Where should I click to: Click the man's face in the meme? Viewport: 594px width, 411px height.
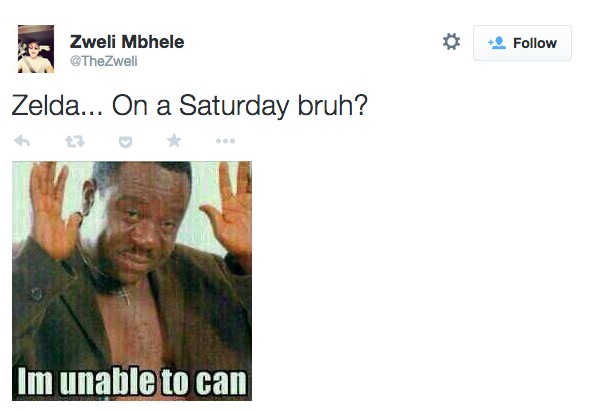(145, 222)
